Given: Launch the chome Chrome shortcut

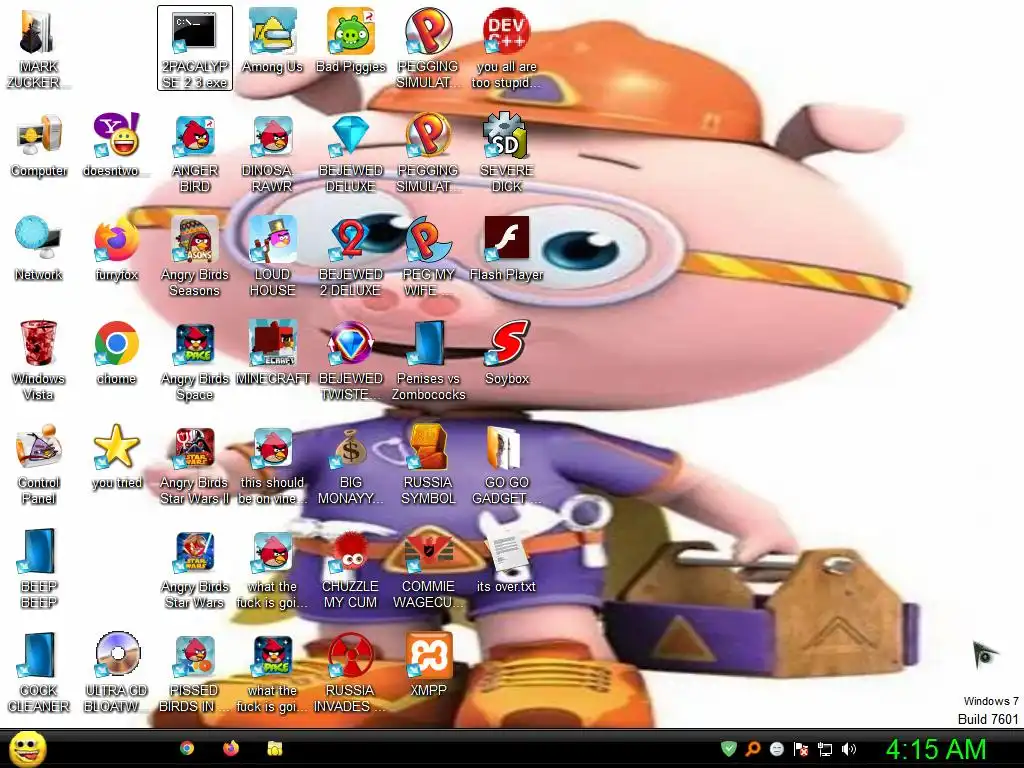Looking at the screenshot, I should pos(116,353).
